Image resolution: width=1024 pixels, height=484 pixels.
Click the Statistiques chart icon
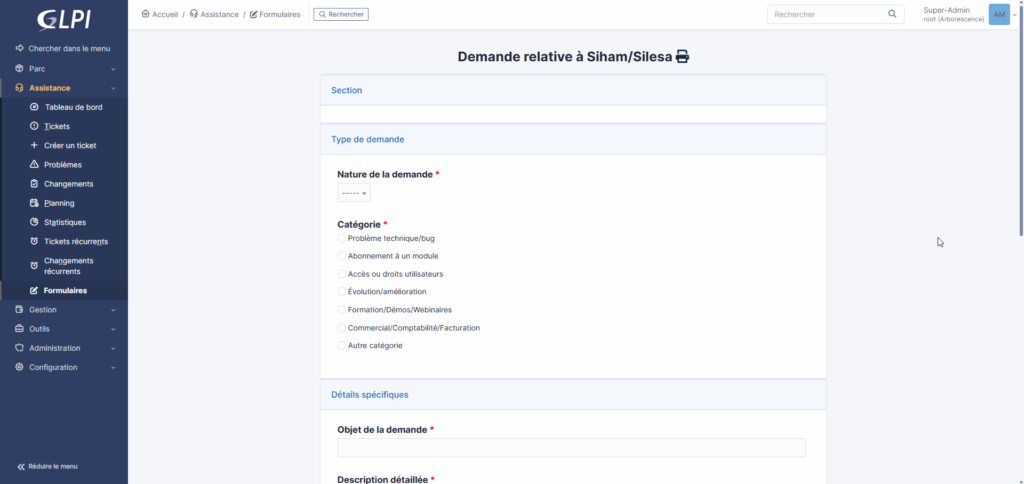[x=35, y=222]
